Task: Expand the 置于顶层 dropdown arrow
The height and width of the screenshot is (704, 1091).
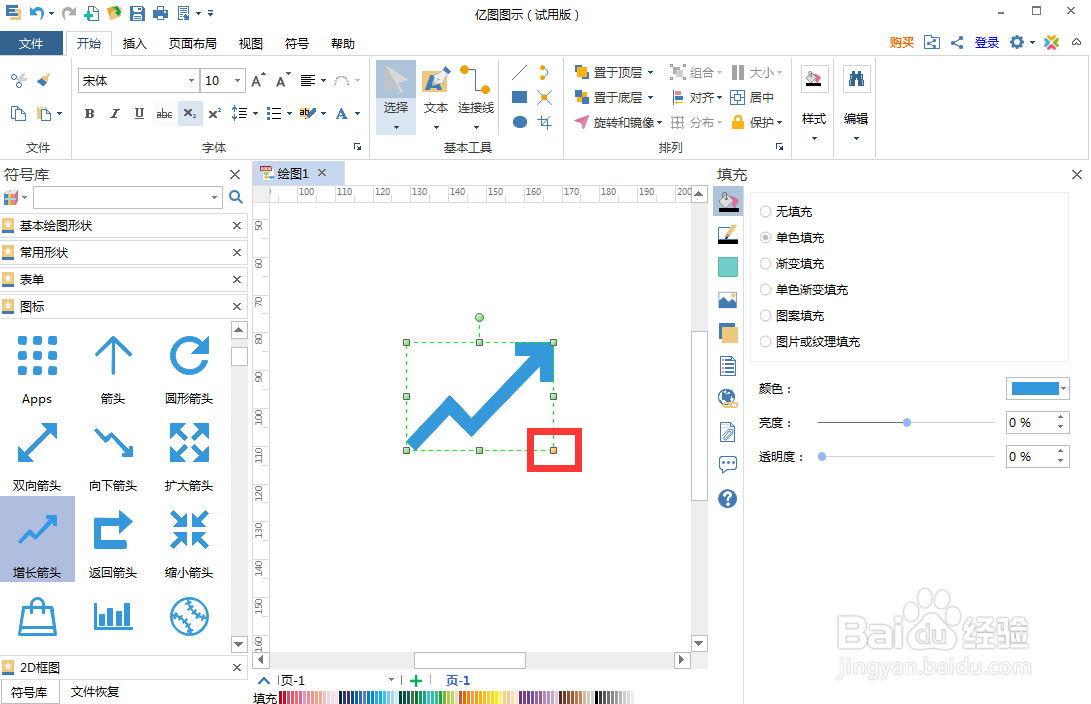Action: (x=651, y=72)
